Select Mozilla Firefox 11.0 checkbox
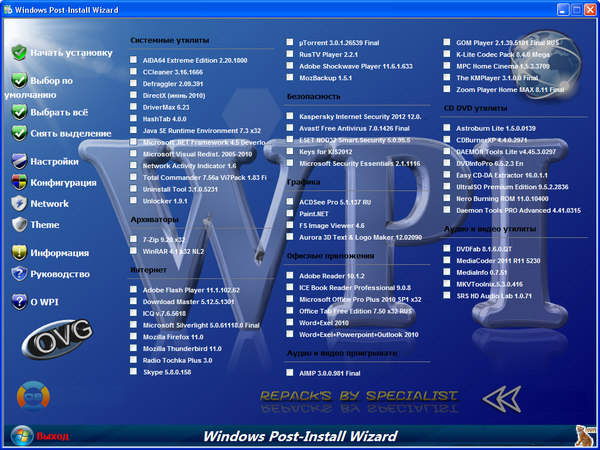The width and height of the screenshot is (600, 450). [133, 336]
